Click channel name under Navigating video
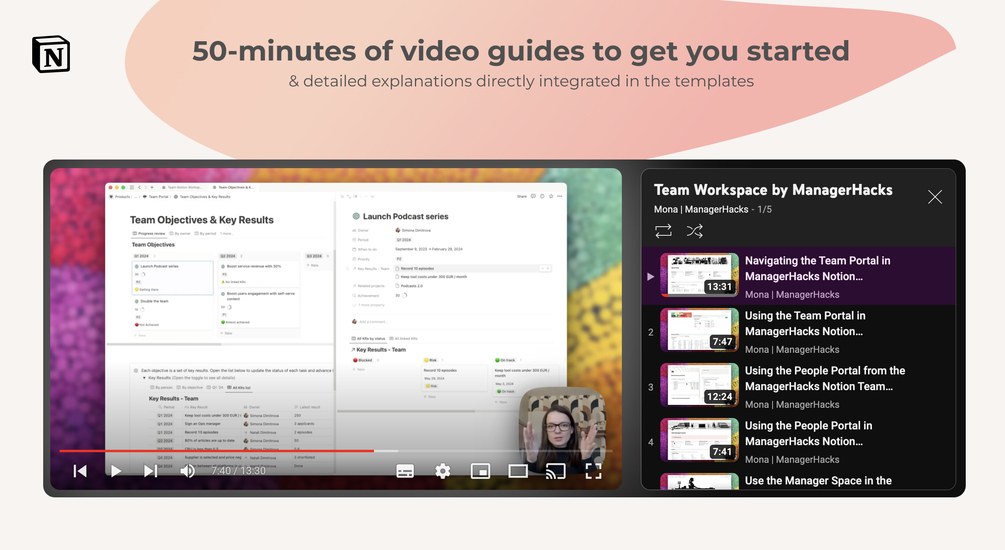The image size is (1005, 550). coord(792,295)
